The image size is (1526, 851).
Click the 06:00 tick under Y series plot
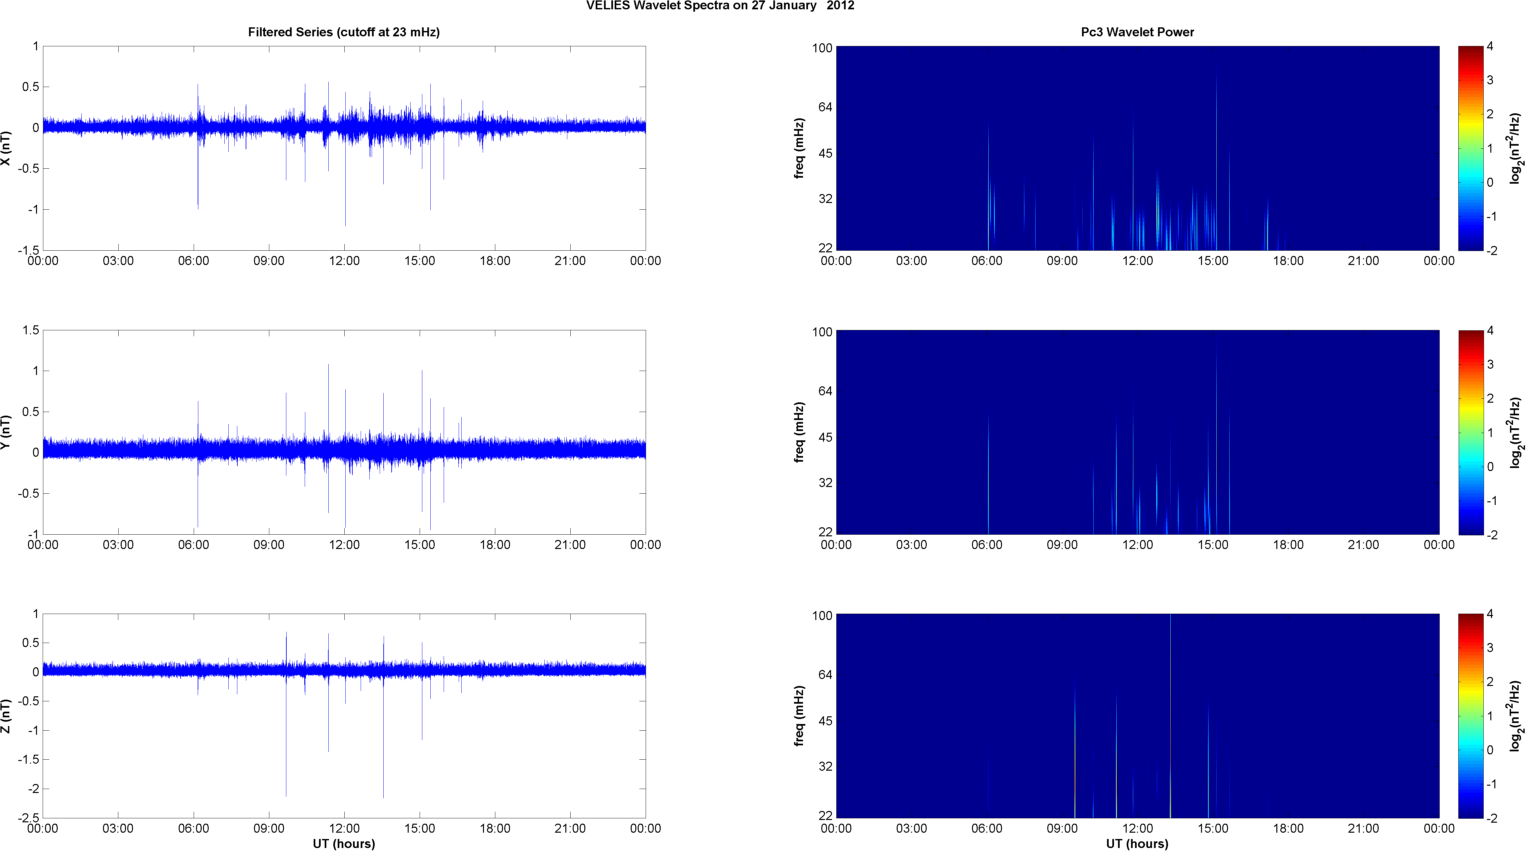tap(194, 545)
